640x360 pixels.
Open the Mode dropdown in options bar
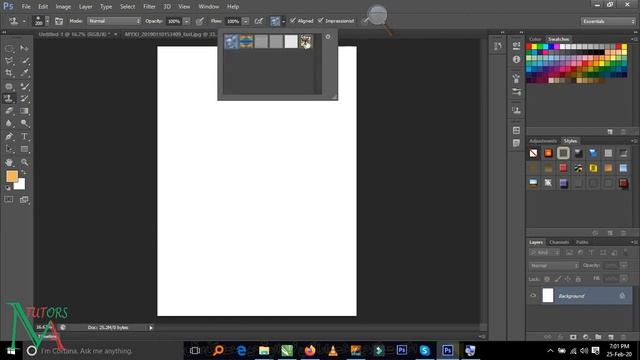pos(114,21)
